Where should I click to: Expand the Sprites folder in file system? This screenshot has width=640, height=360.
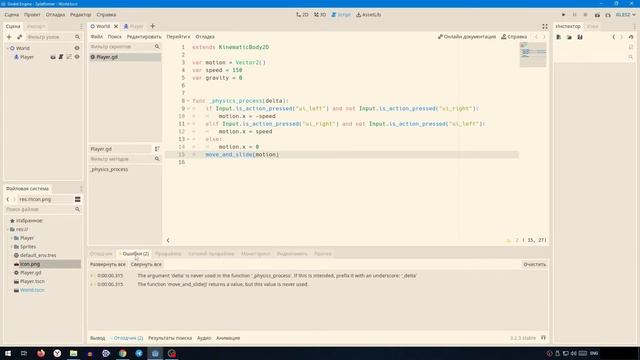(11, 247)
